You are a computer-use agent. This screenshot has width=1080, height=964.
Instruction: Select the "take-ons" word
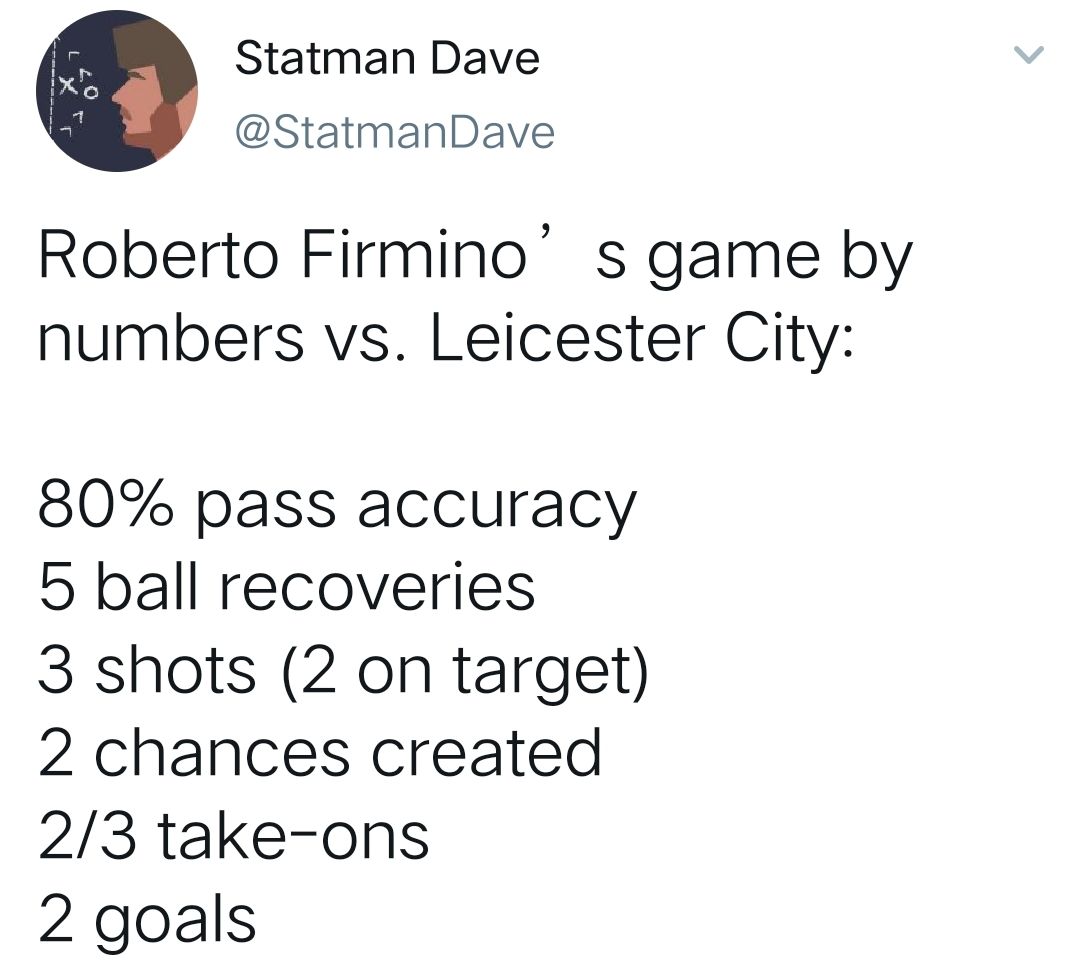click(294, 834)
